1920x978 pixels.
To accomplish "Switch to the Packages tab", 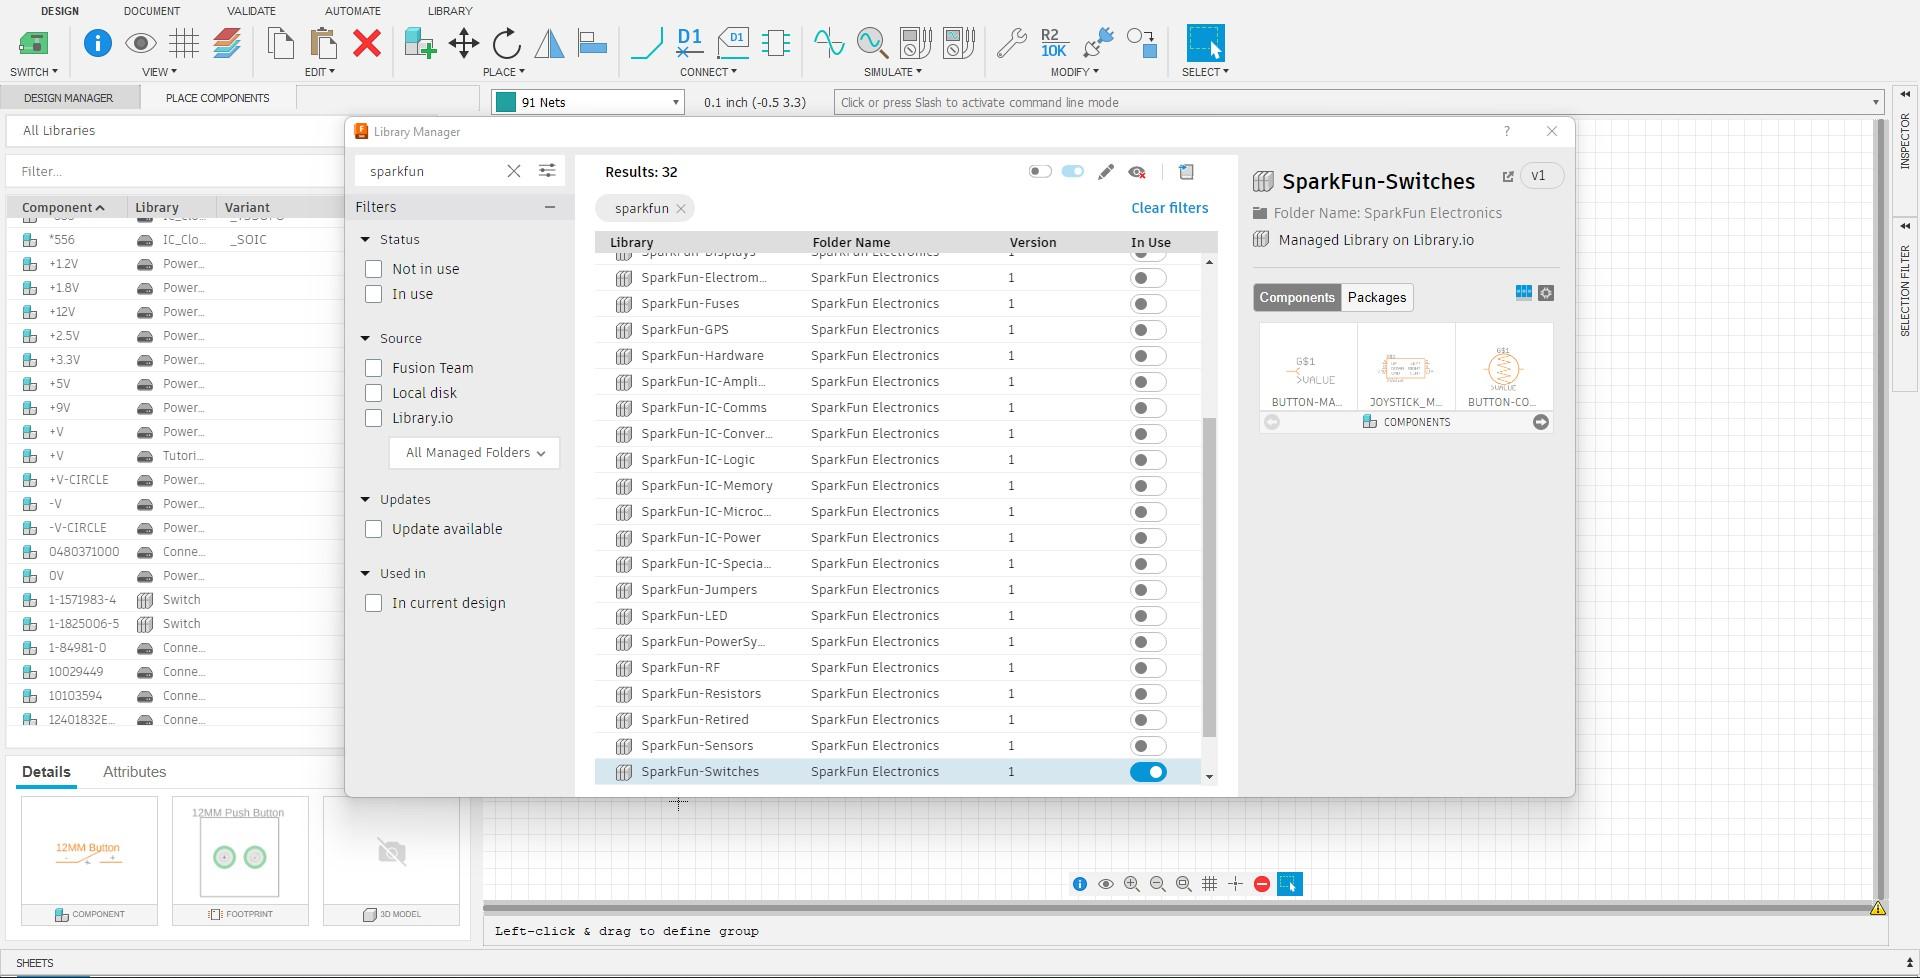I will pyautogui.click(x=1376, y=297).
